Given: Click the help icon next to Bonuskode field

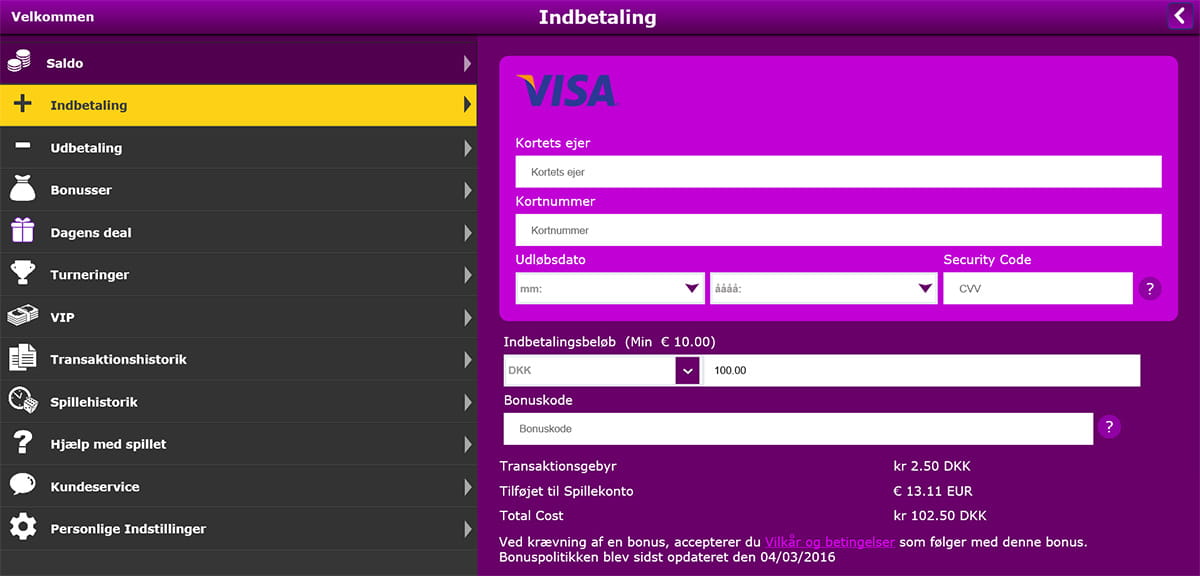Looking at the screenshot, I should (x=1108, y=427).
